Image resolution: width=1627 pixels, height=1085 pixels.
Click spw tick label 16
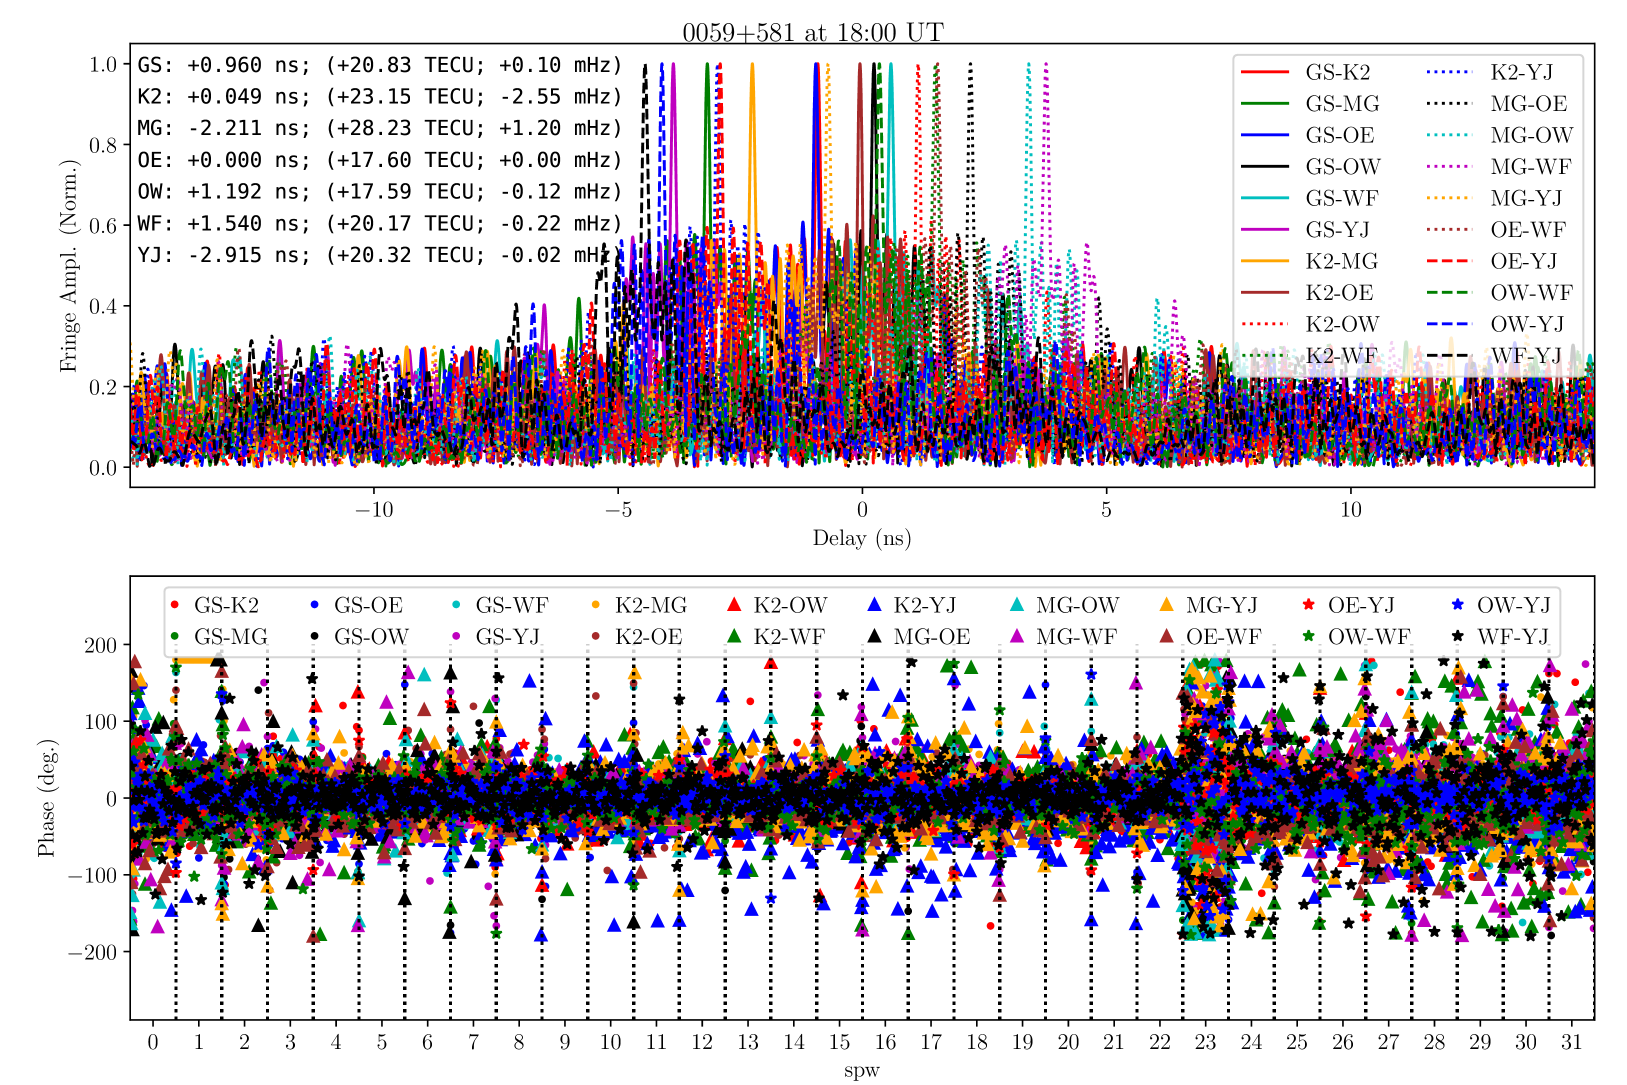tap(885, 1042)
